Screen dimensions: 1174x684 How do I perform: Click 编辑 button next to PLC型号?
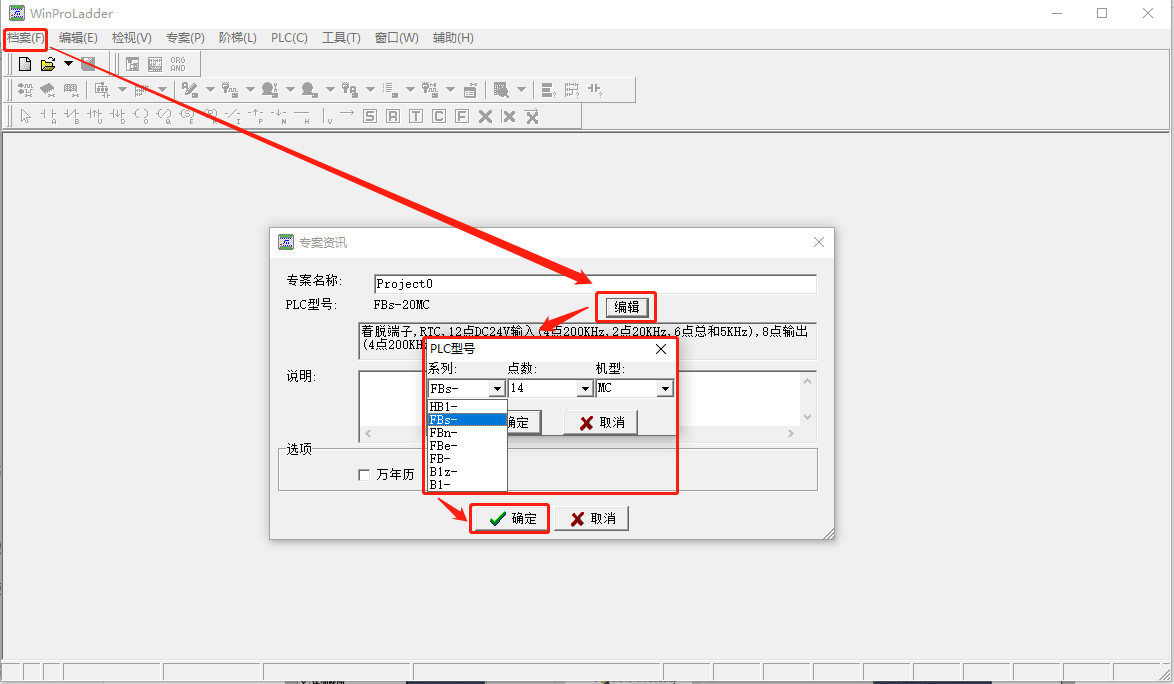[x=627, y=307]
